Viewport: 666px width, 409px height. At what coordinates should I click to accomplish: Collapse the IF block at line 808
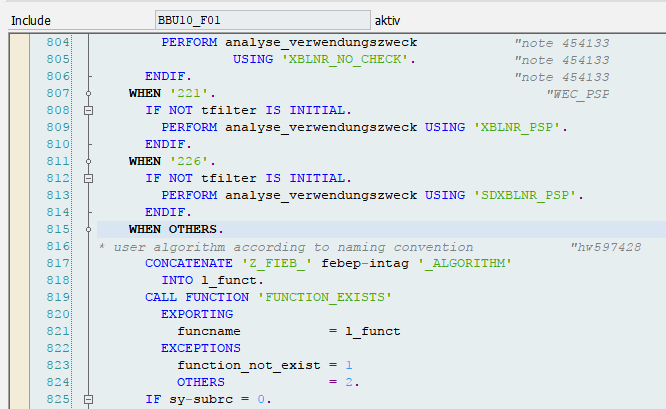[x=88, y=110]
